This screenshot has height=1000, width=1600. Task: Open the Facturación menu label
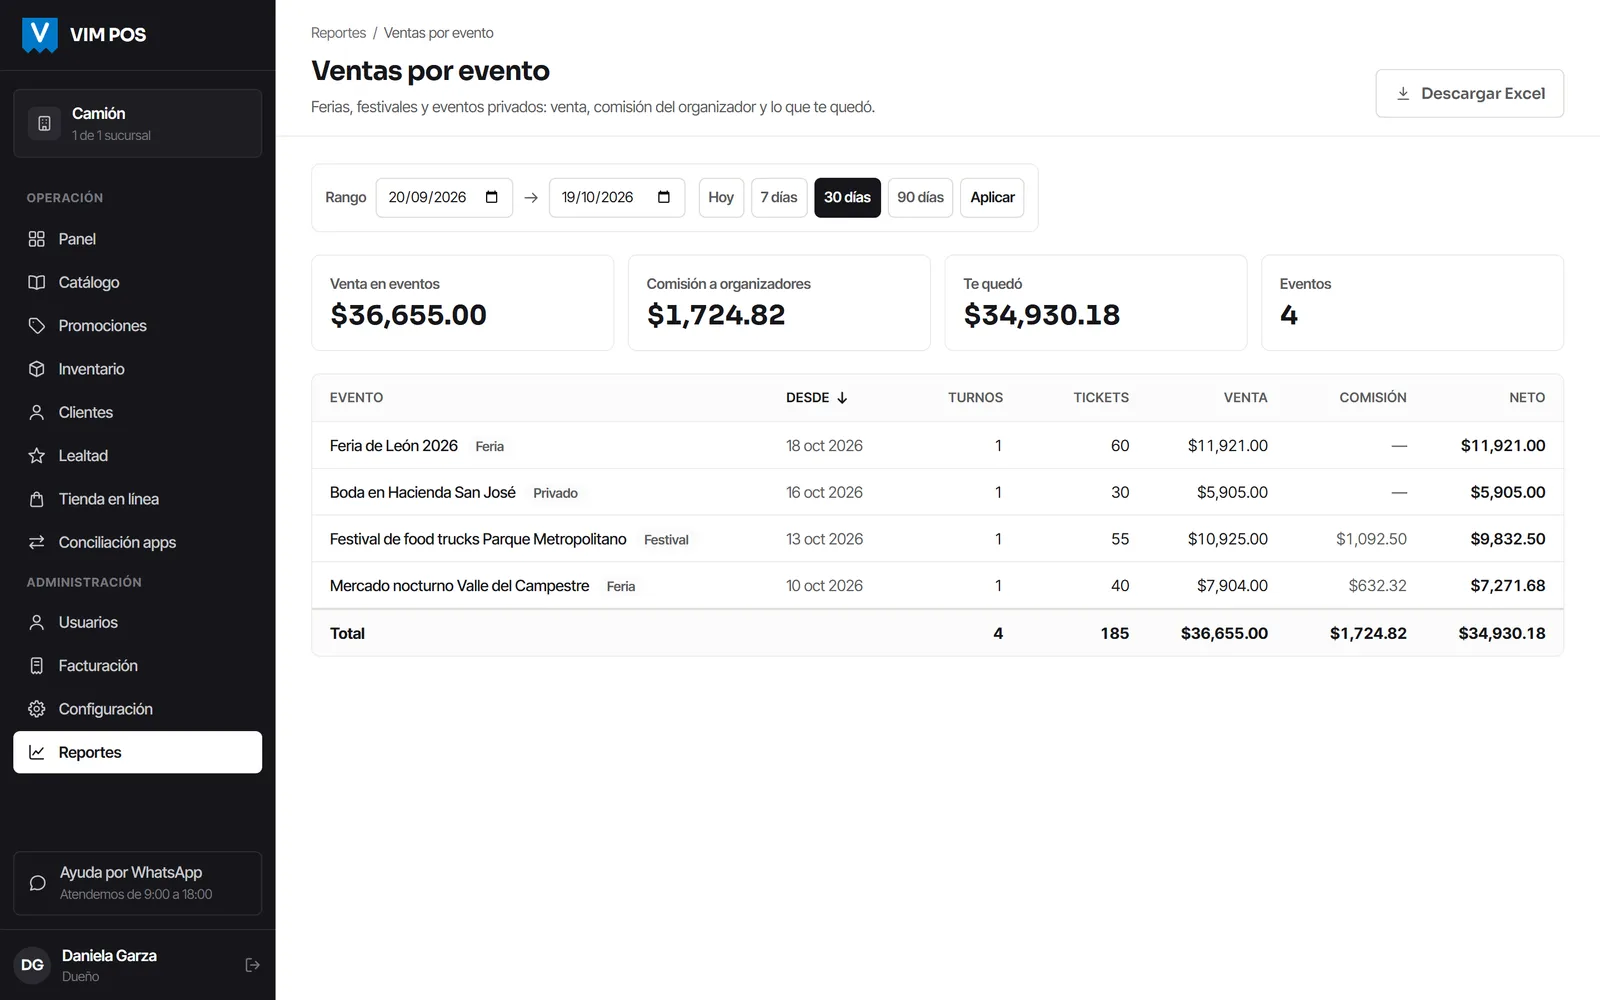click(x=98, y=666)
